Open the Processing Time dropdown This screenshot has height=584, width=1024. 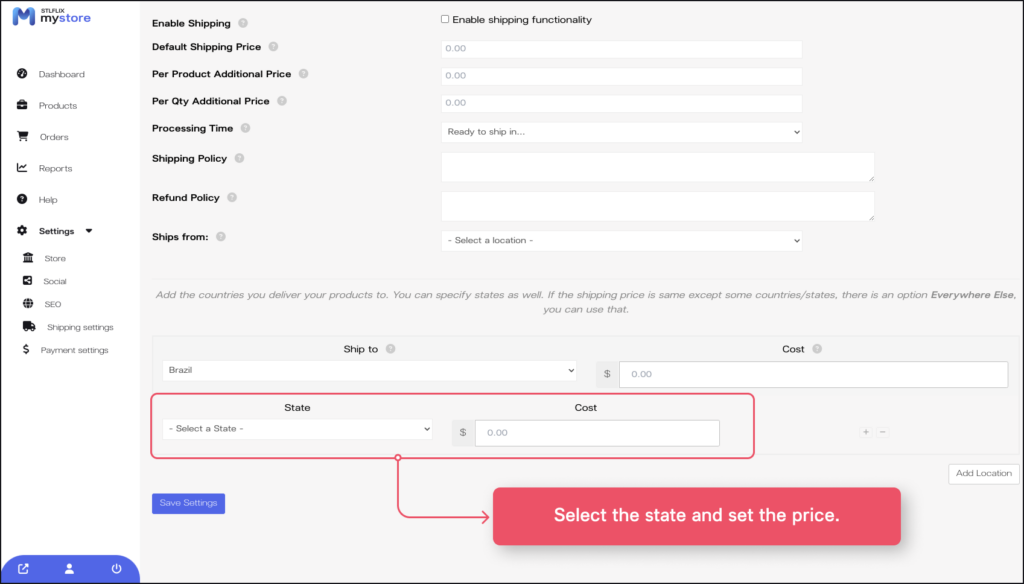pyautogui.click(x=621, y=132)
